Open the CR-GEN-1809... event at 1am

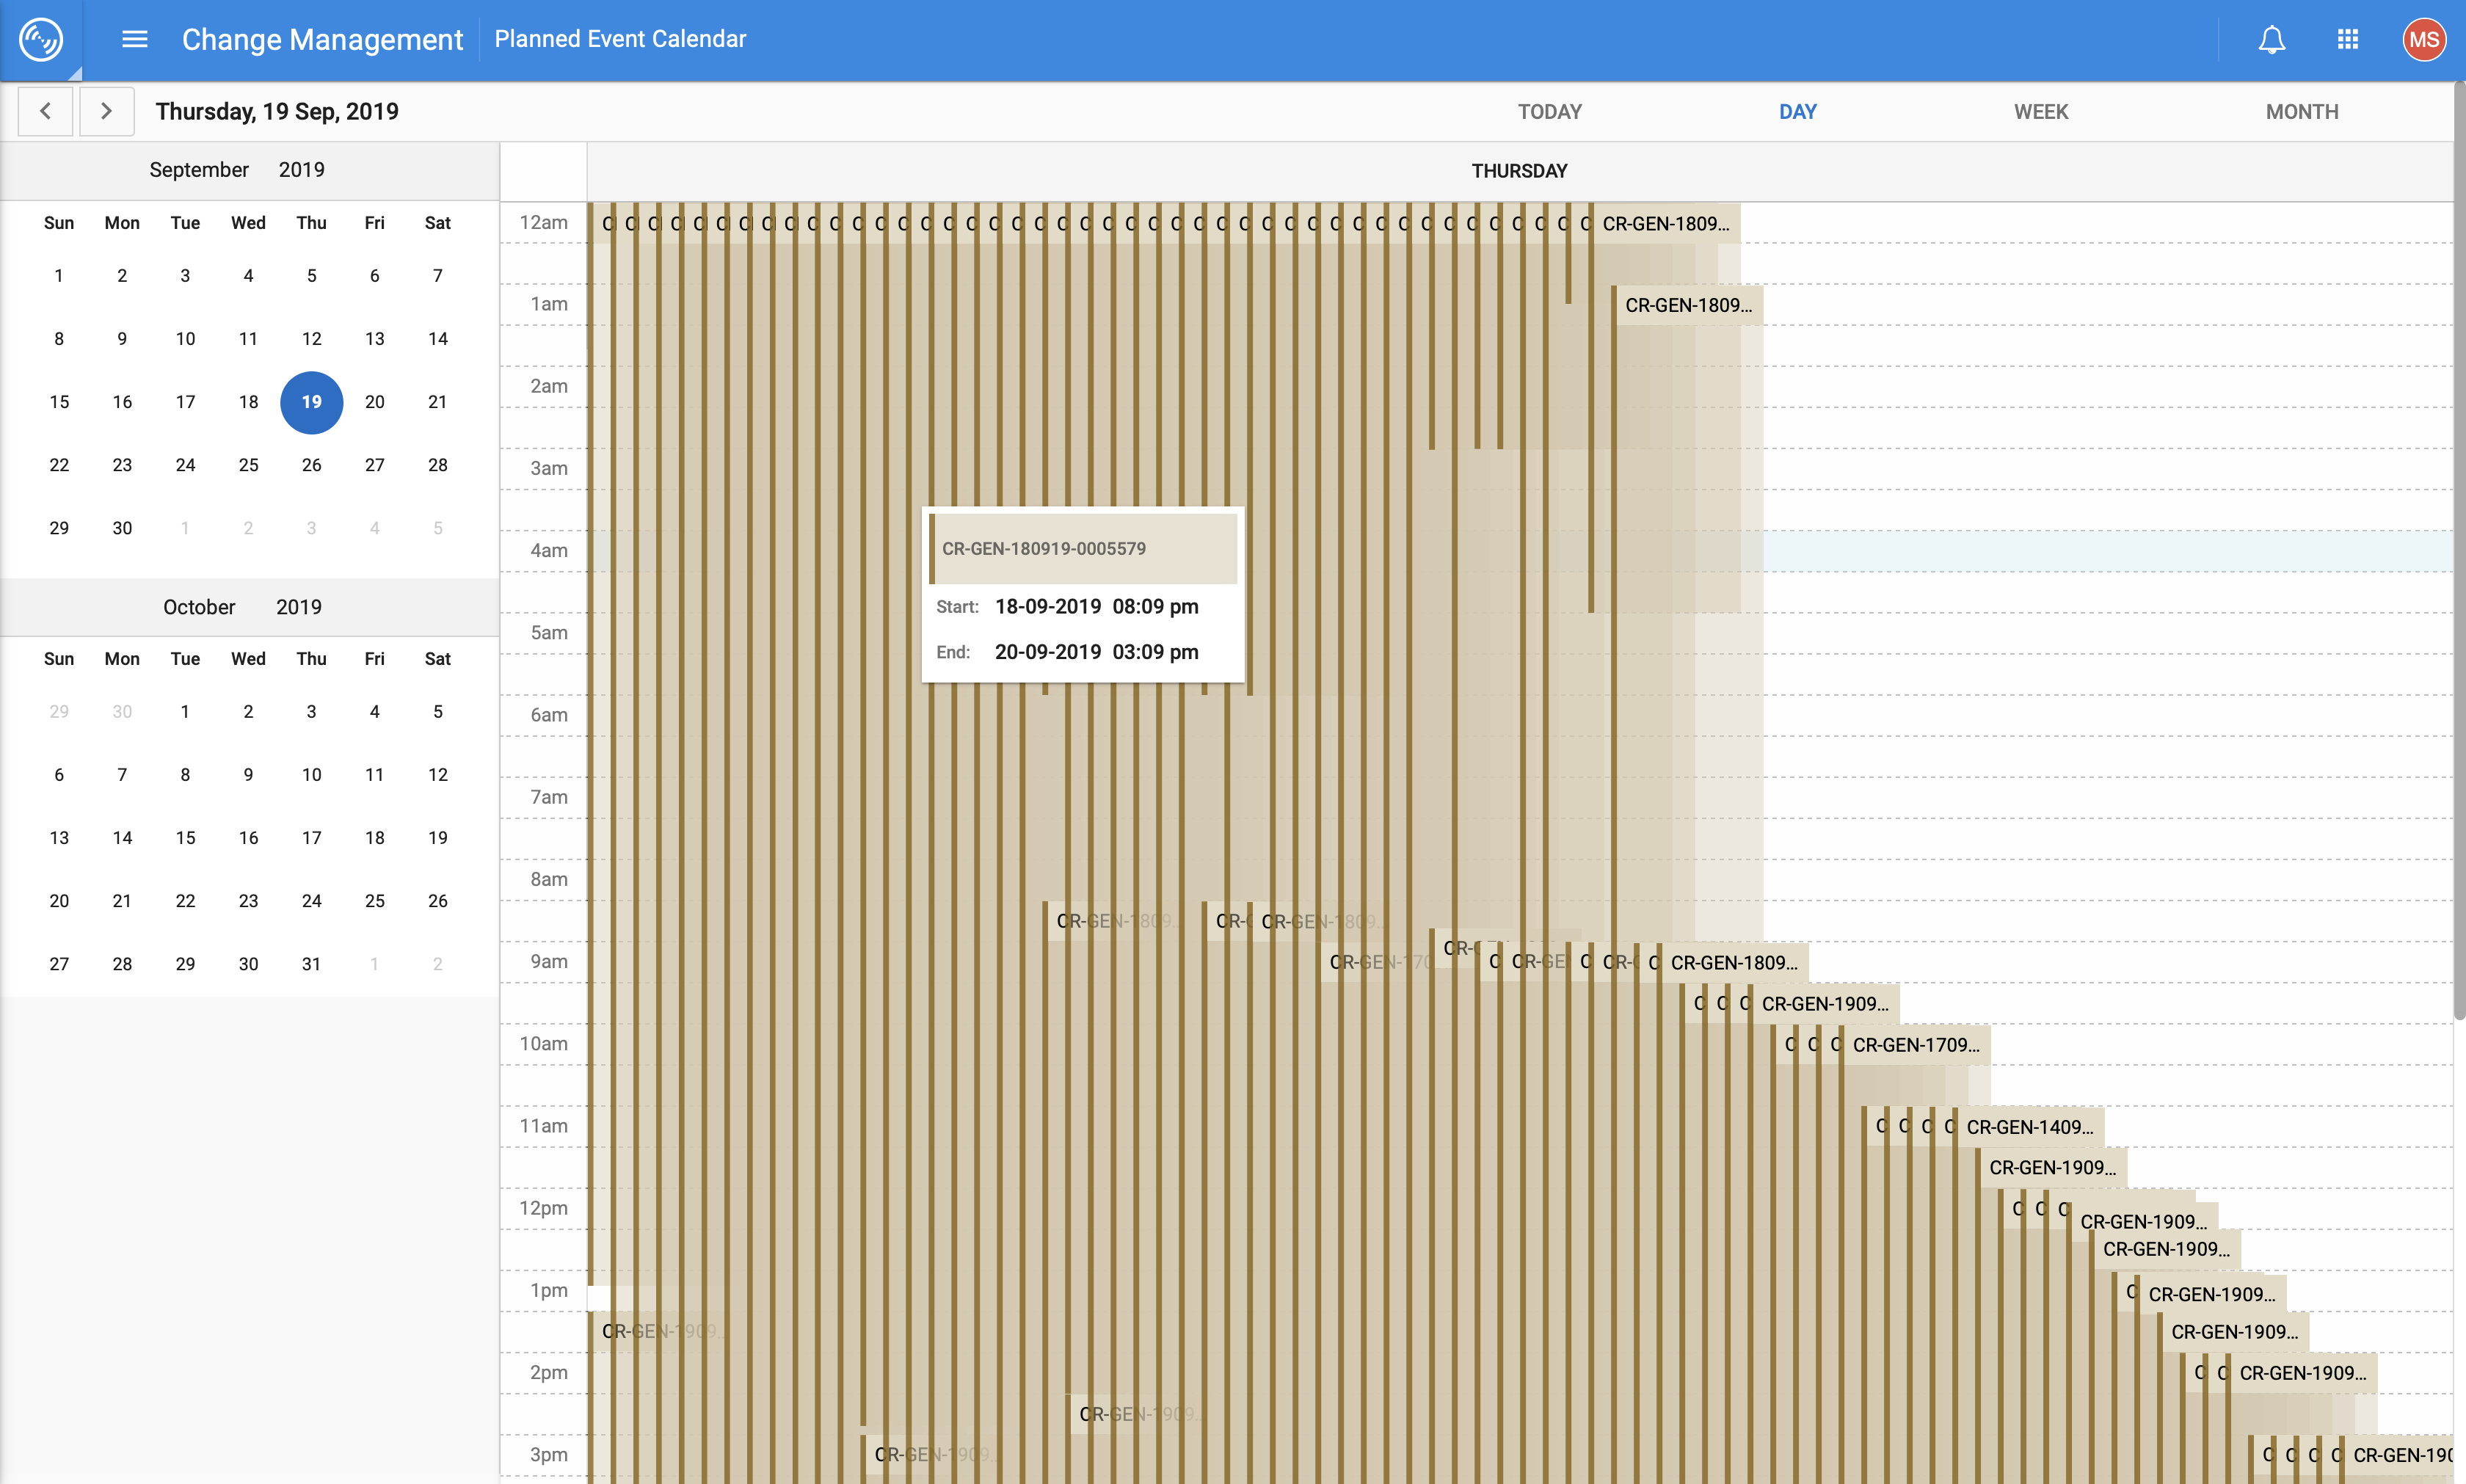[x=1688, y=305]
